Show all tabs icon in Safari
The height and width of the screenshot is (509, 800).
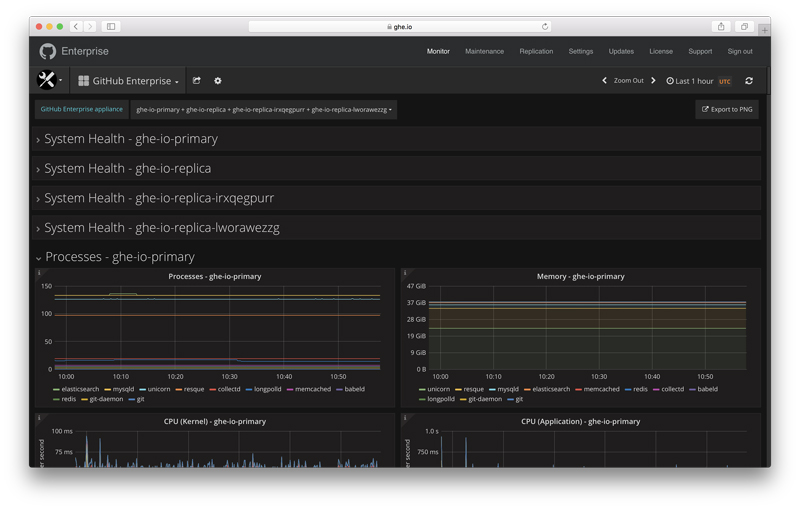point(744,27)
